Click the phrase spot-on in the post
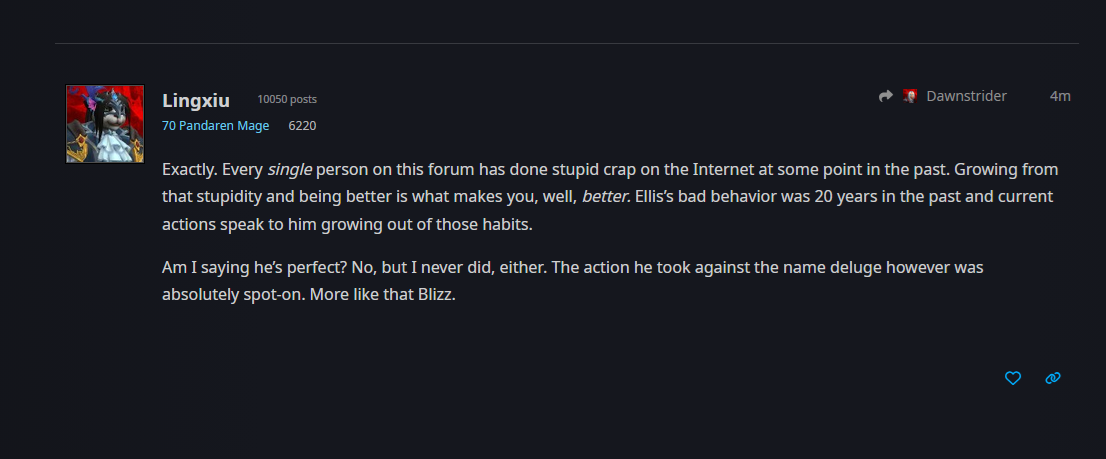 tap(265, 295)
